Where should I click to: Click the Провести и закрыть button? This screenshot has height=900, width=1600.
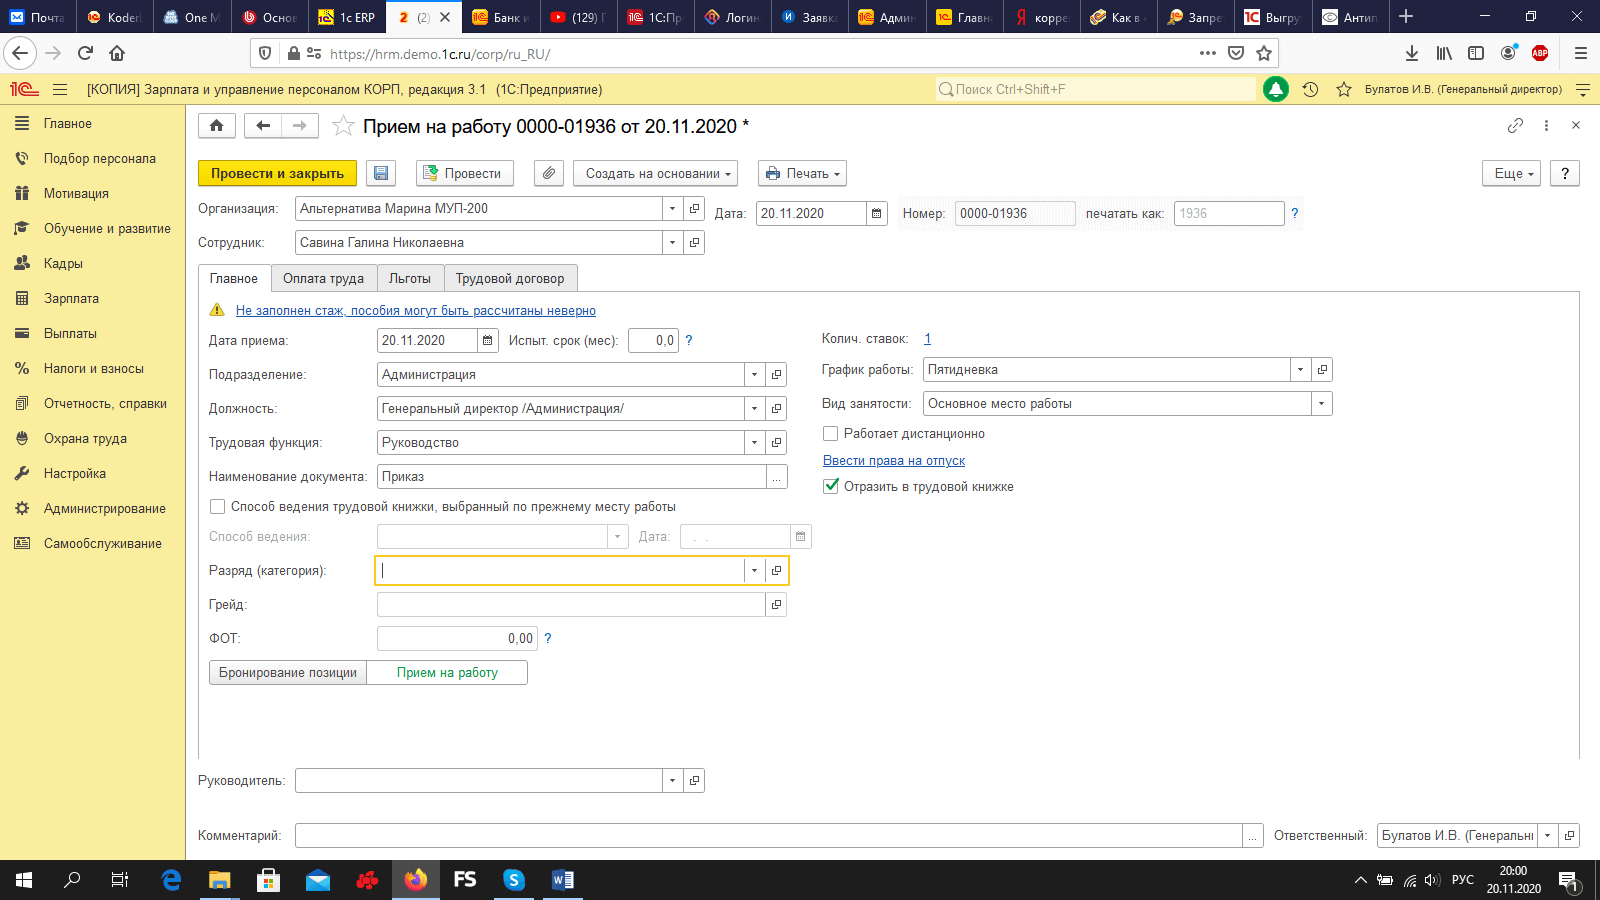point(277,173)
